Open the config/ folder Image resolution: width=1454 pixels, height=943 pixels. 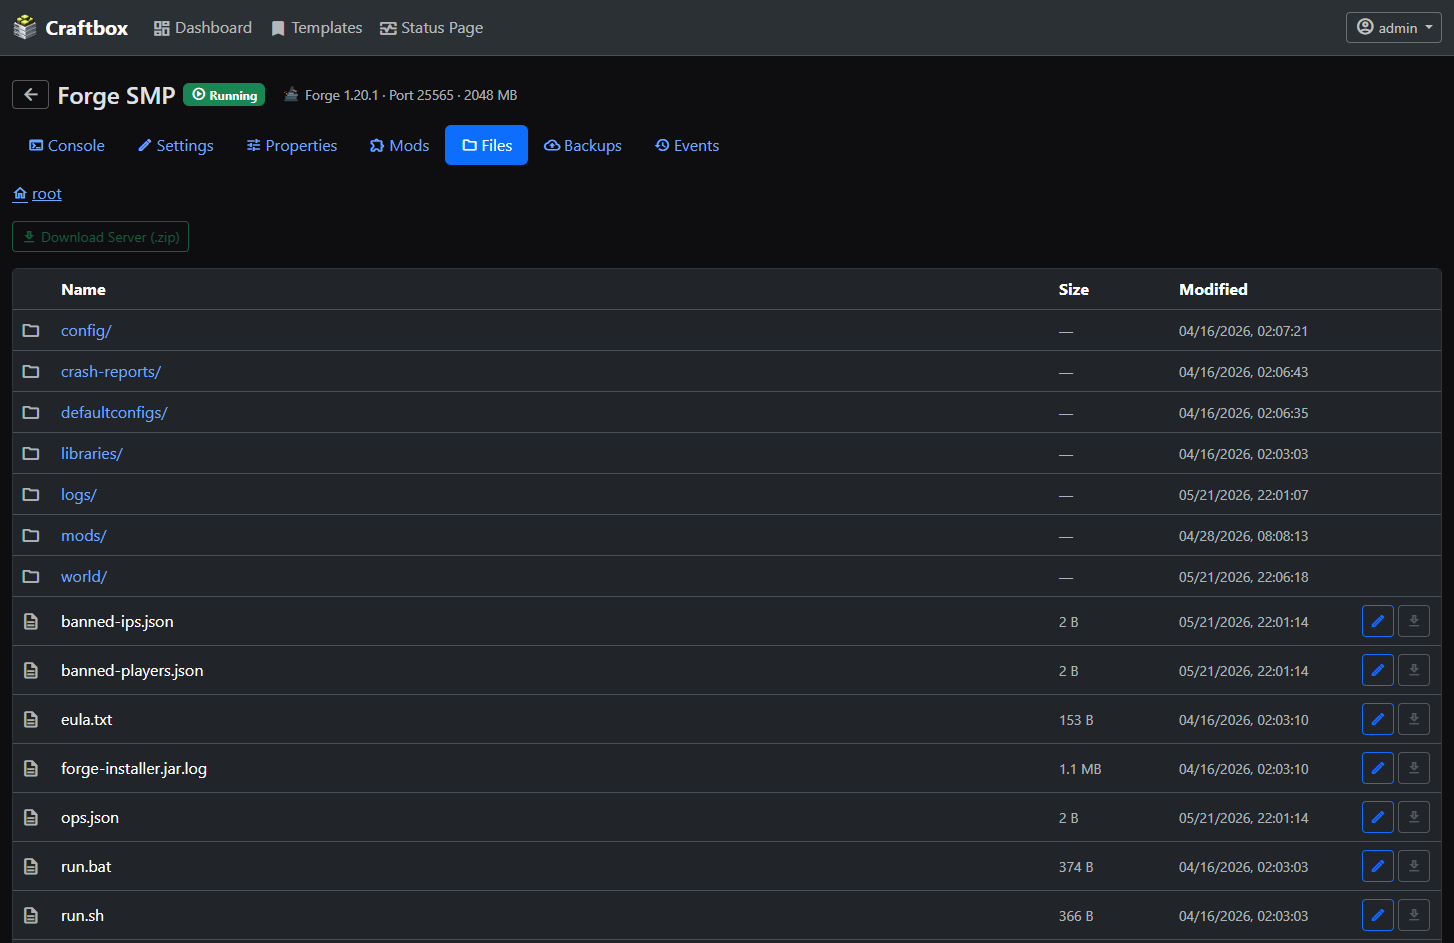pyautogui.click(x=86, y=331)
